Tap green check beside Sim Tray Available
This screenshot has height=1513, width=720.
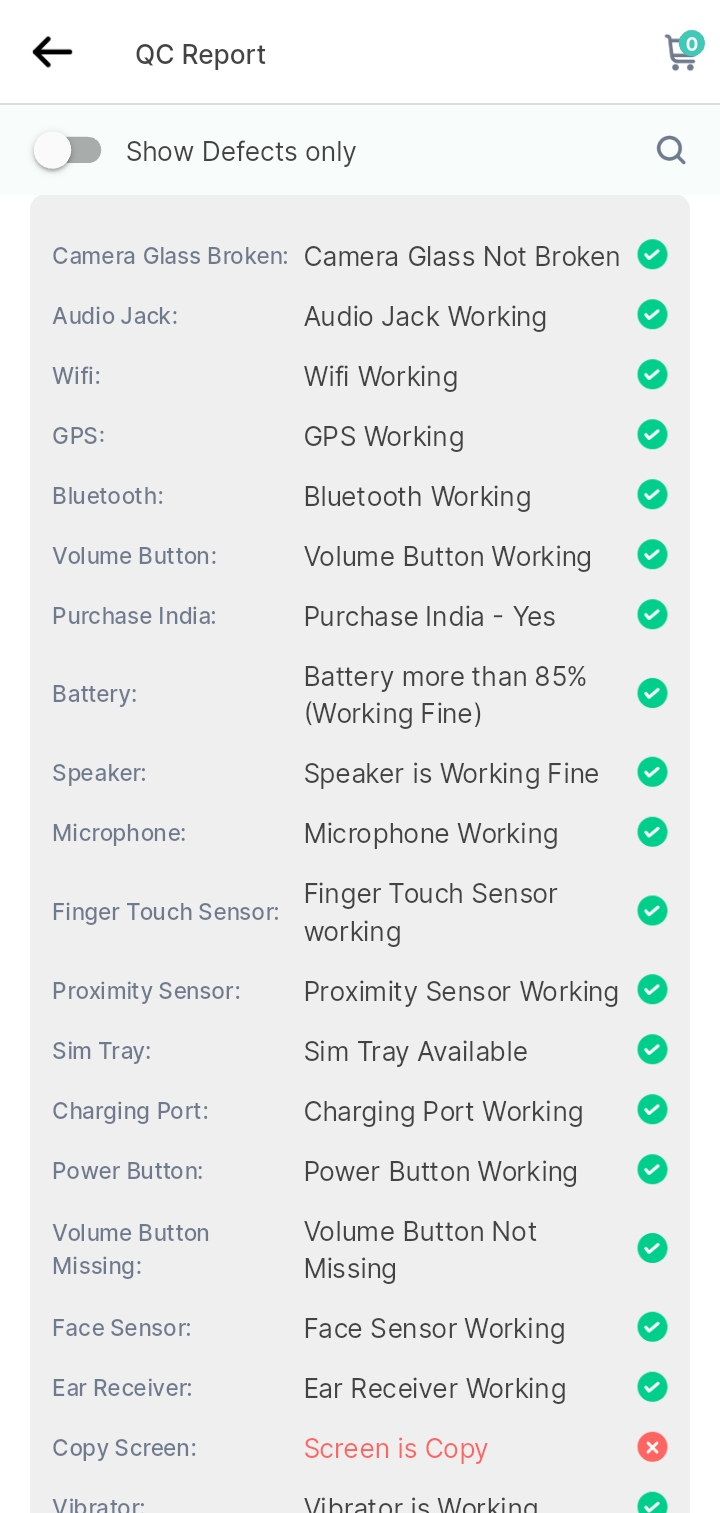click(x=652, y=1050)
